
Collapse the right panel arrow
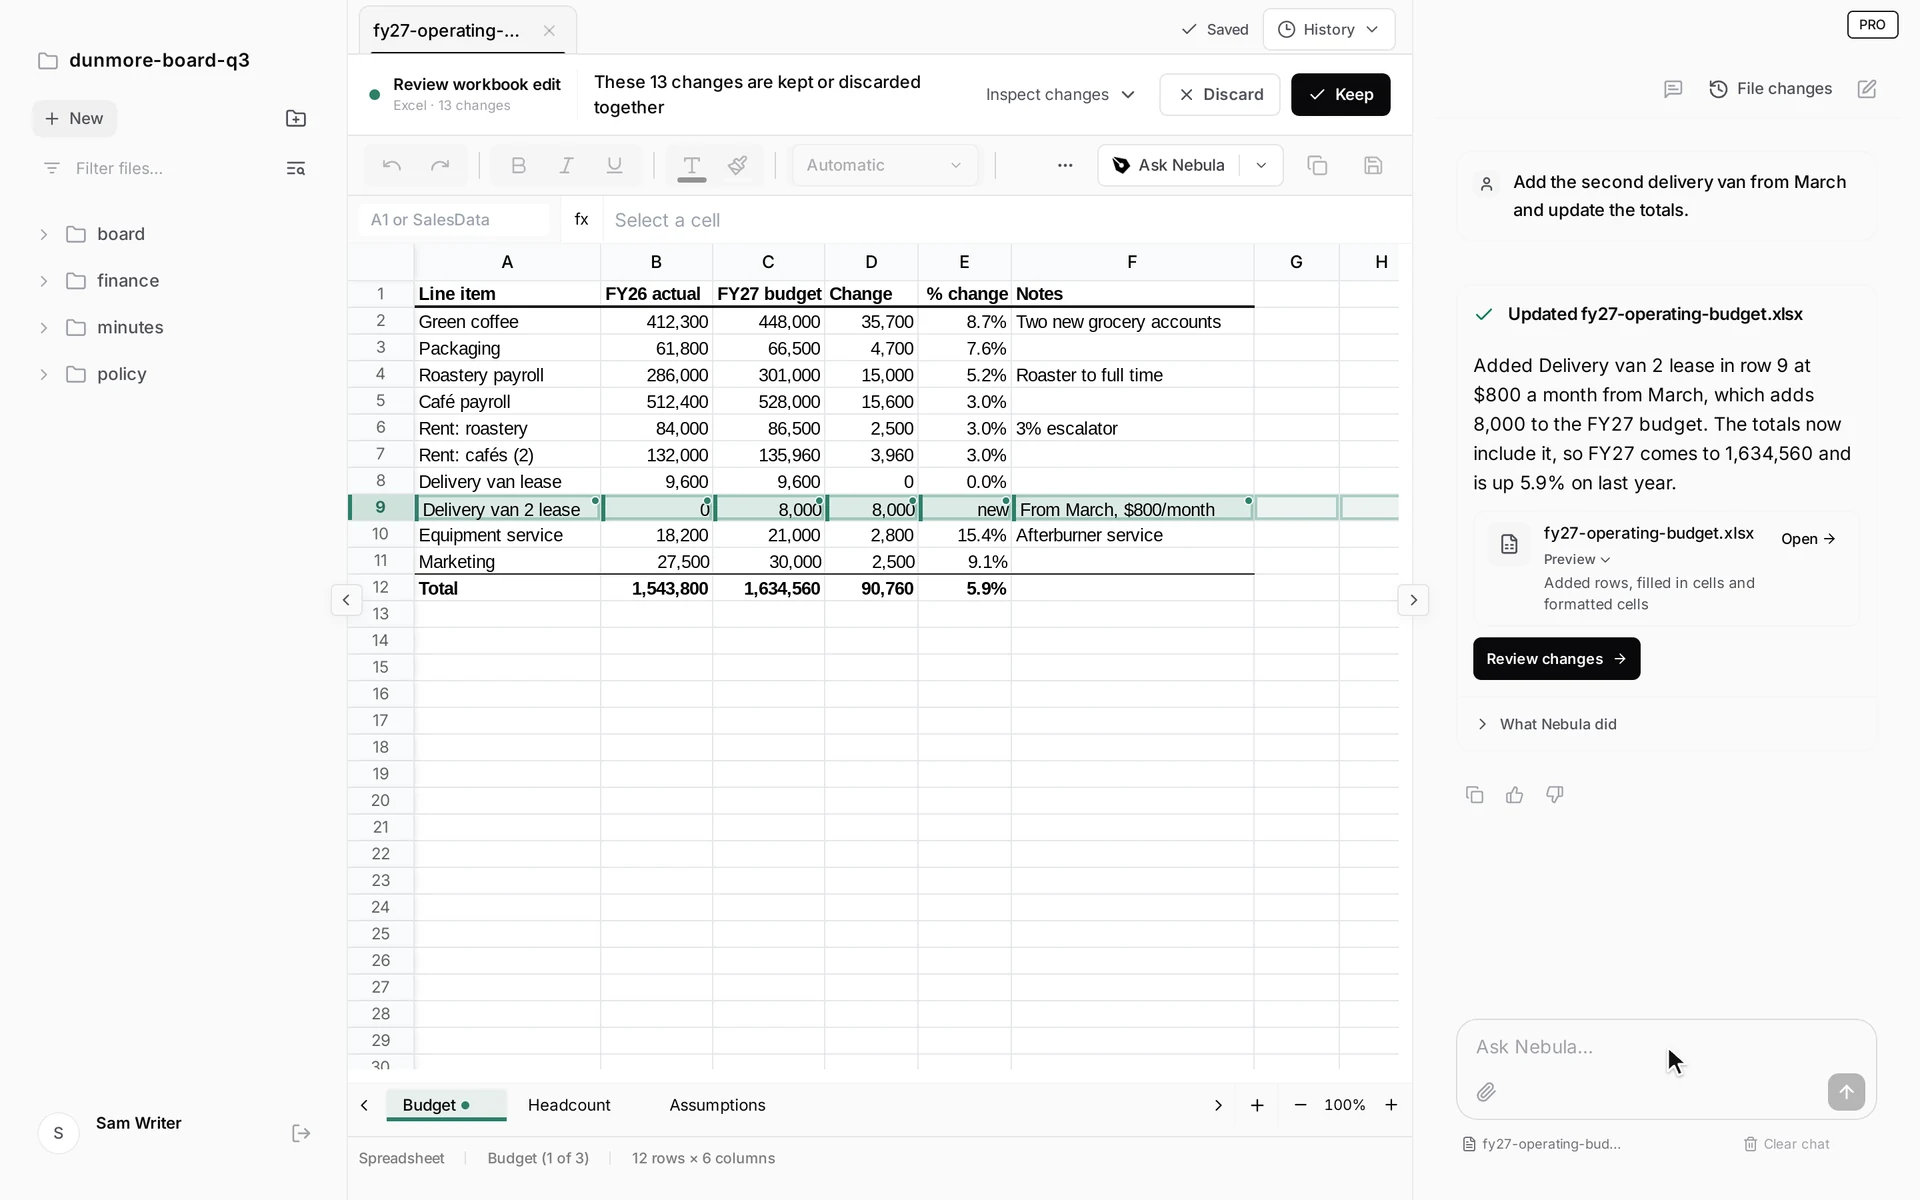pyautogui.click(x=1413, y=600)
